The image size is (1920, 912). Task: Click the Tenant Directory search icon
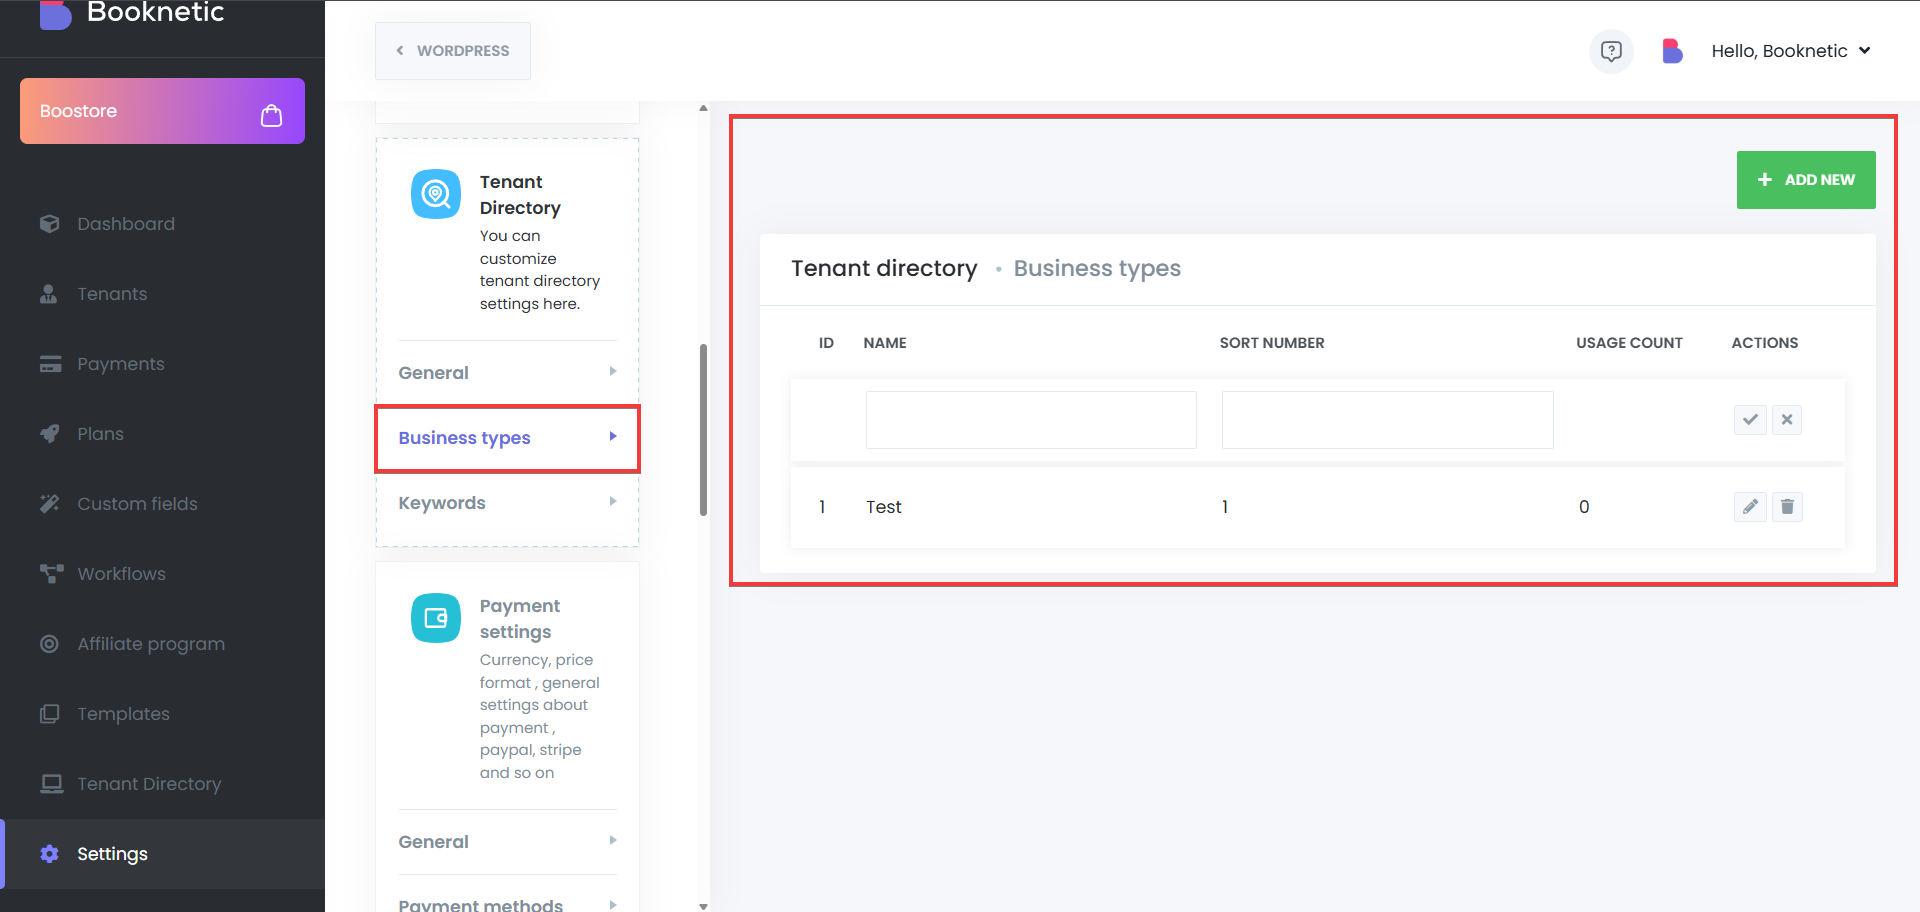click(436, 194)
